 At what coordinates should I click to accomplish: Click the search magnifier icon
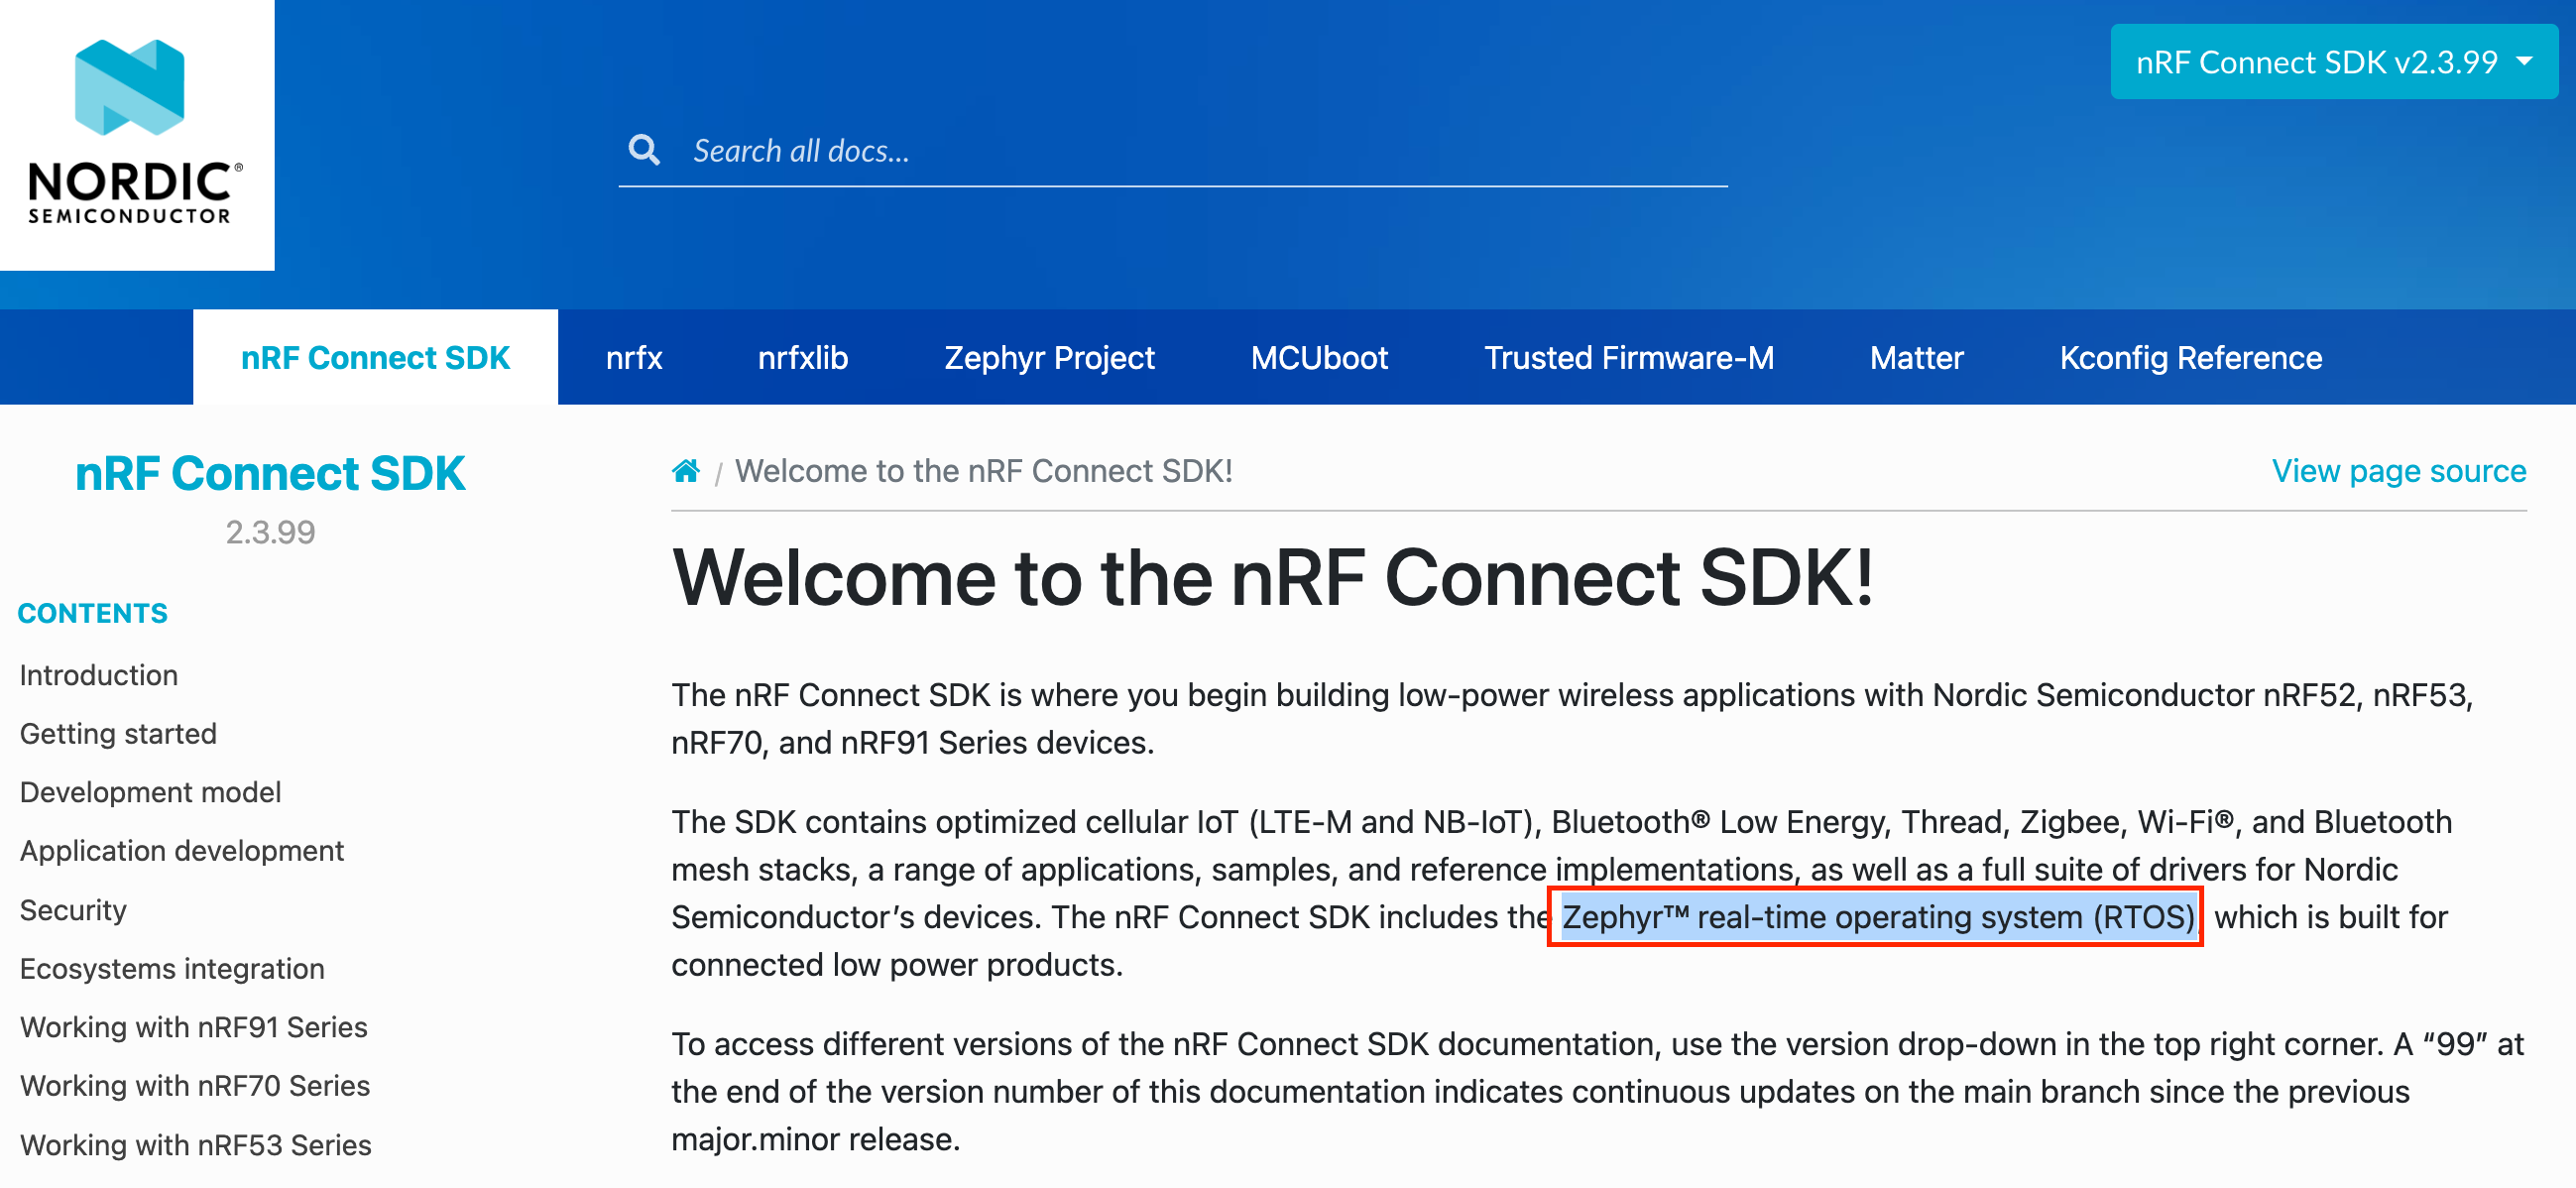tap(644, 151)
